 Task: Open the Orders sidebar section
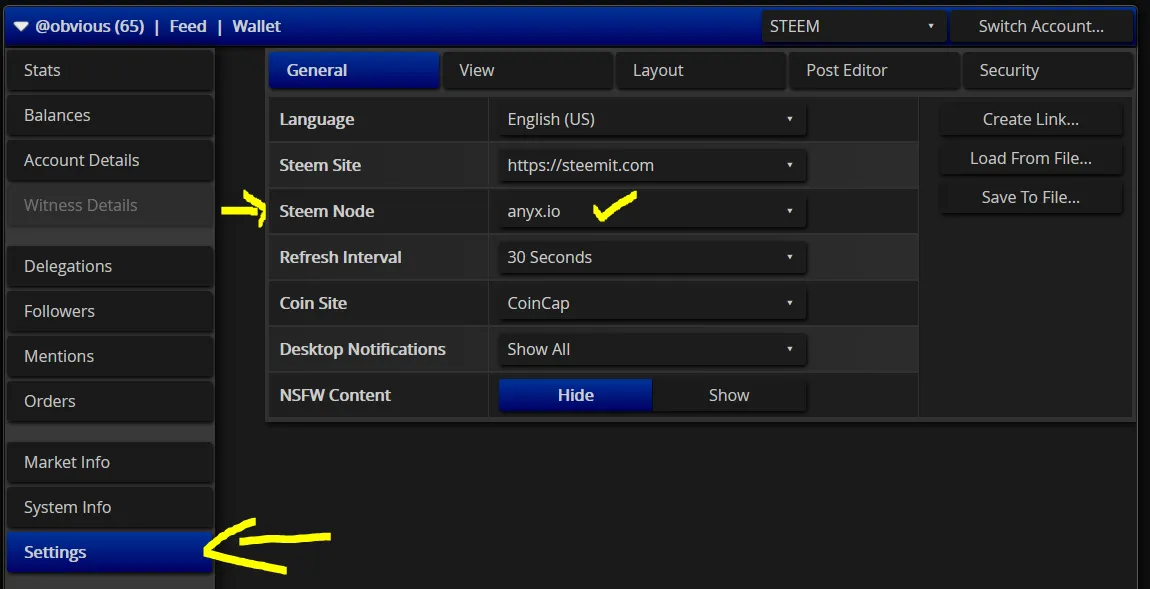[x=110, y=400]
